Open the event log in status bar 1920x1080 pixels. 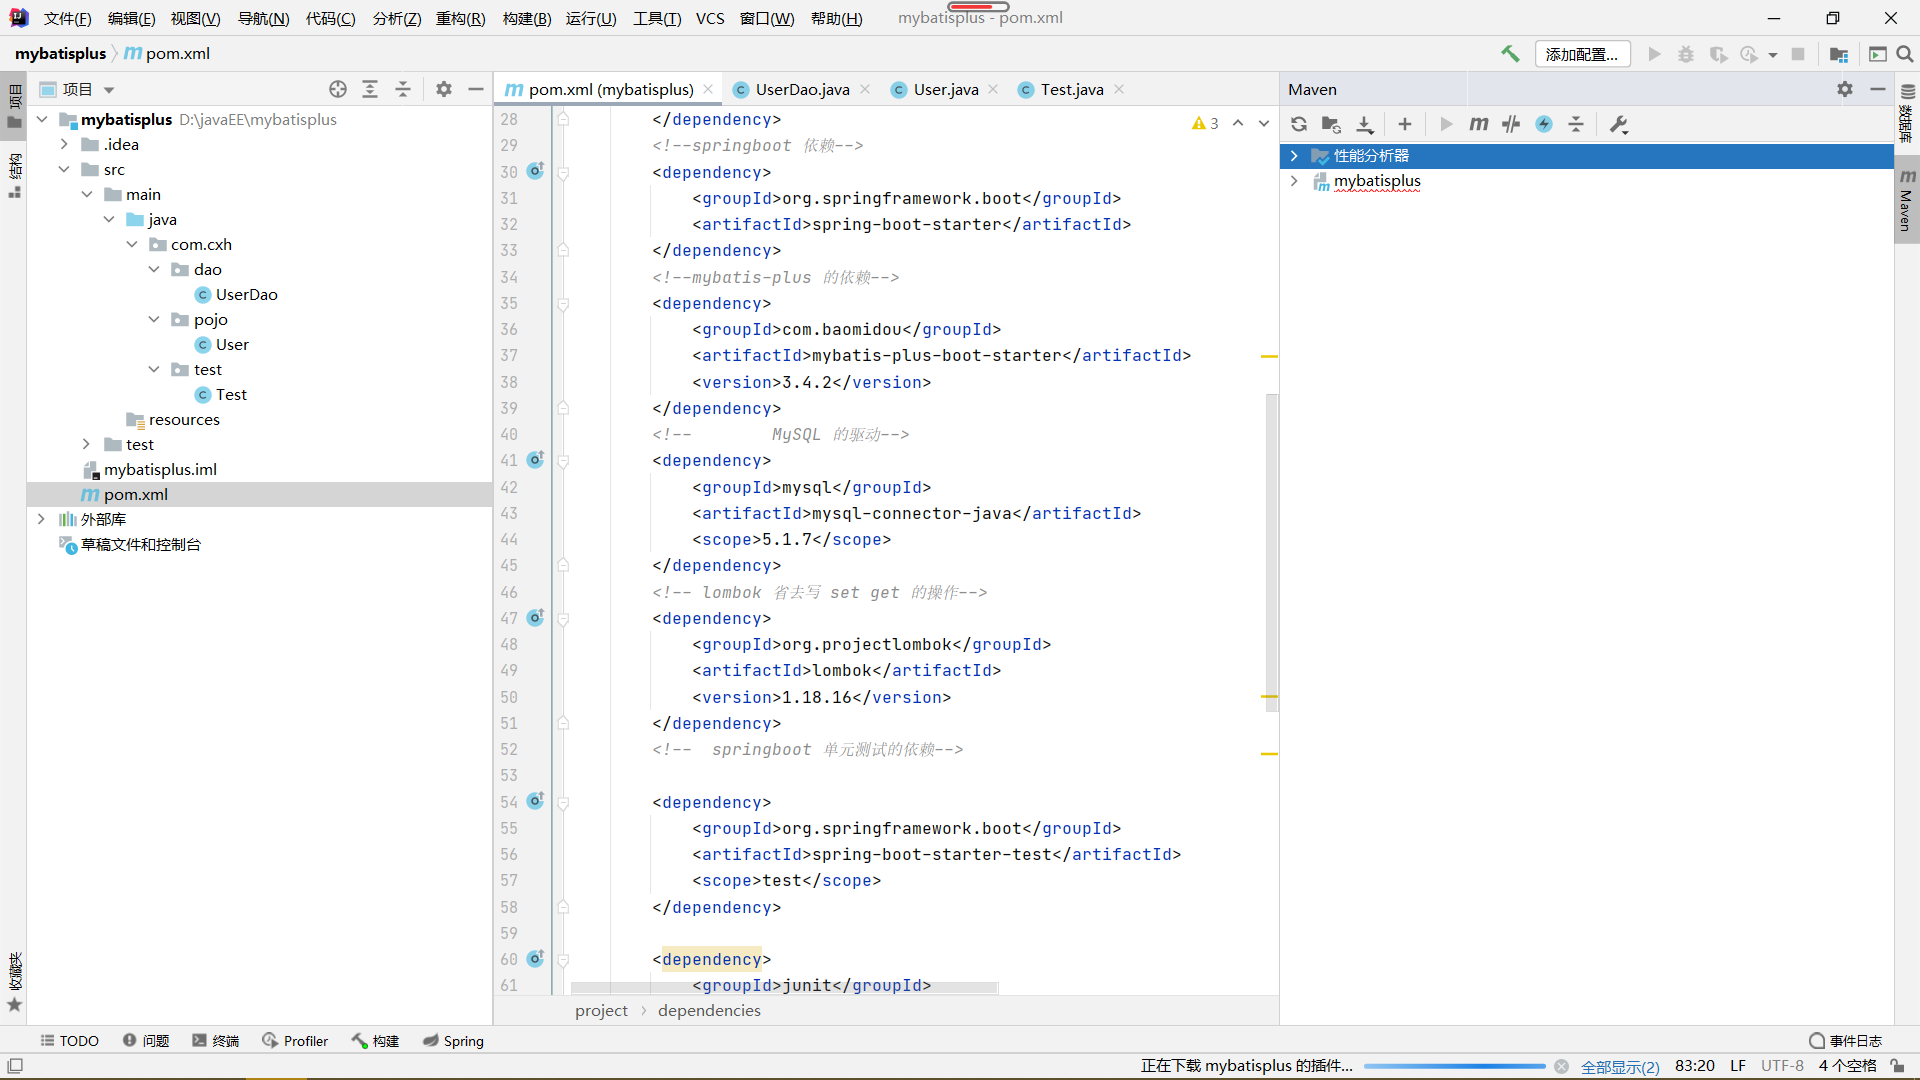click(x=1845, y=1041)
